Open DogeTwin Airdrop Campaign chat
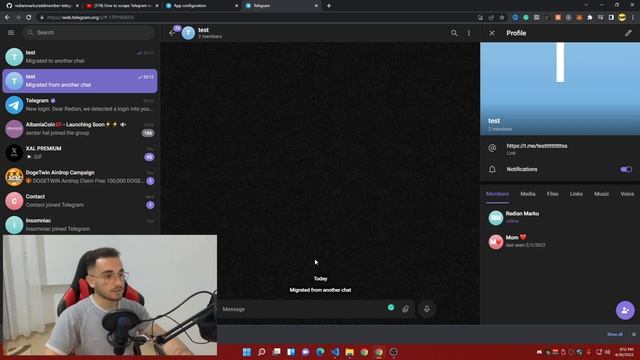This screenshot has height=360, width=640. pyautogui.click(x=80, y=177)
